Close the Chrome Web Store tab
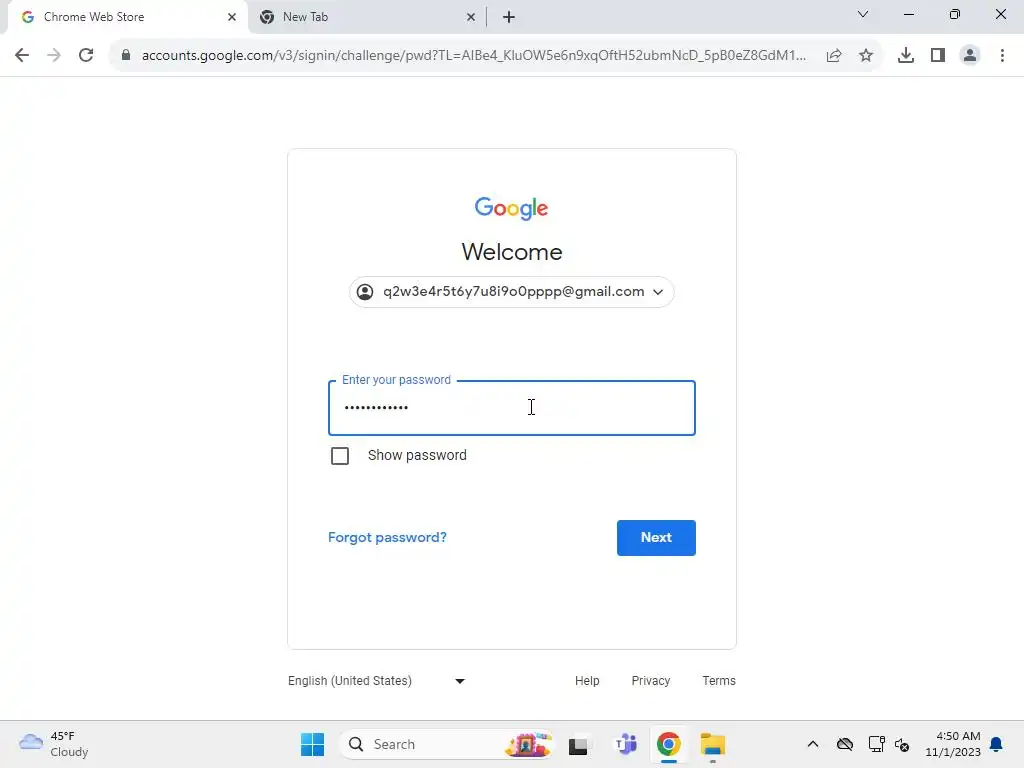 [232, 17]
